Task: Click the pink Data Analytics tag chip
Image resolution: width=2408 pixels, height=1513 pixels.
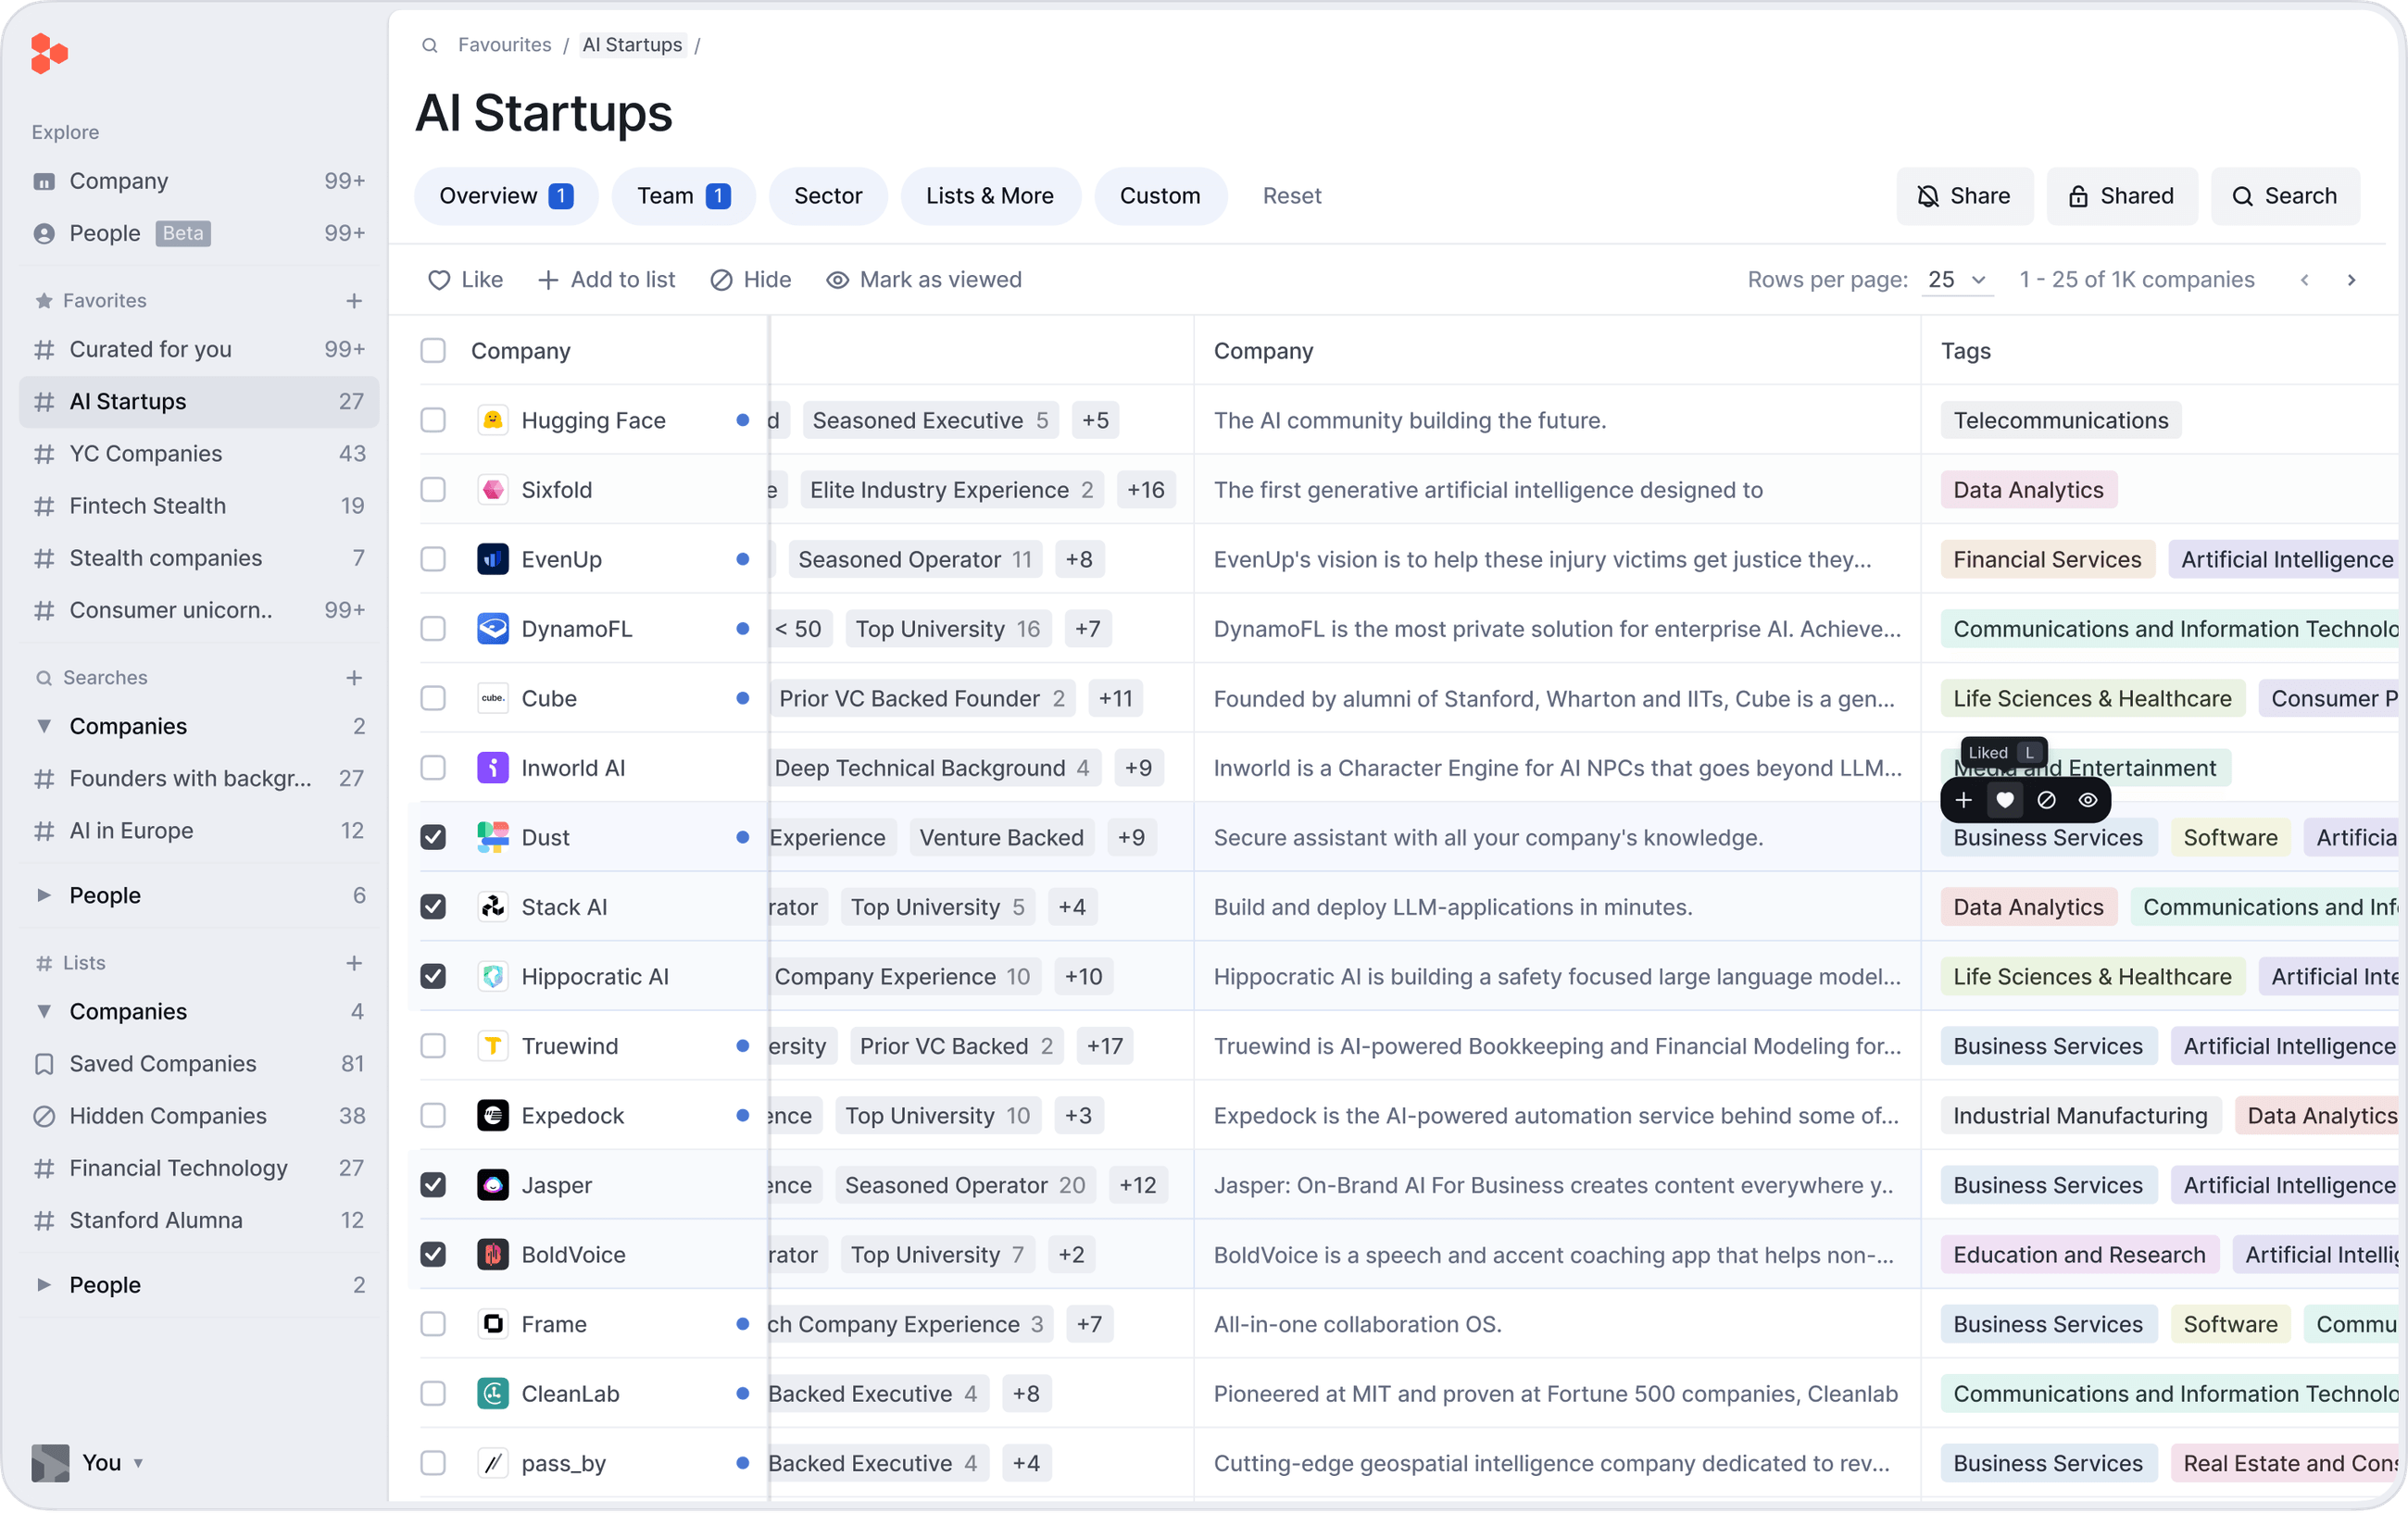Action: pyautogui.click(x=2028, y=489)
